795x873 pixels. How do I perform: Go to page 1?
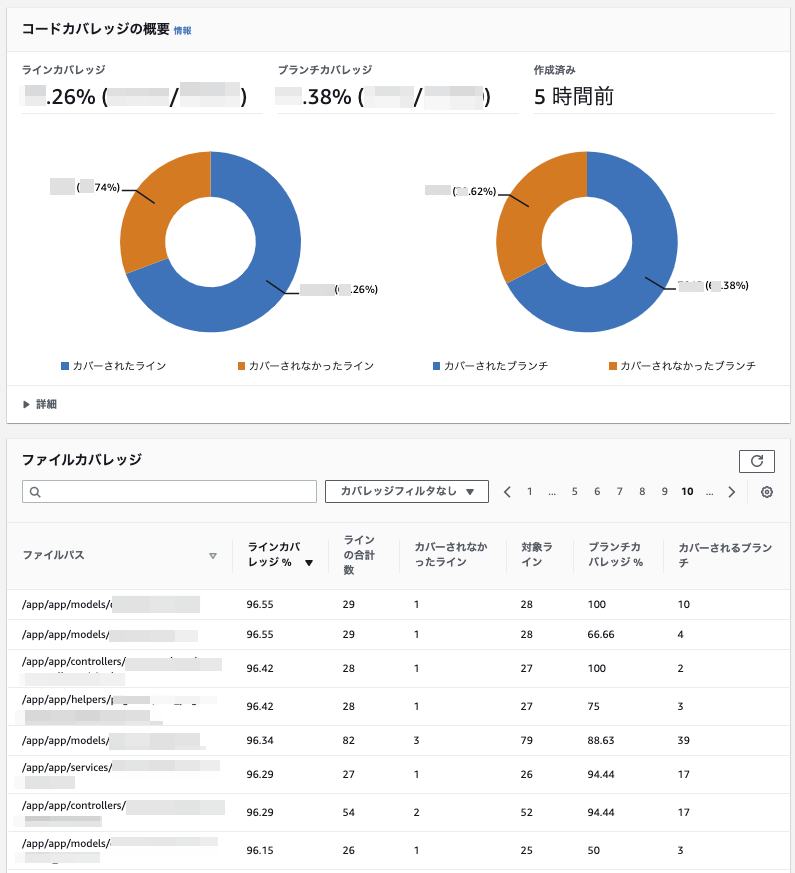(x=529, y=492)
